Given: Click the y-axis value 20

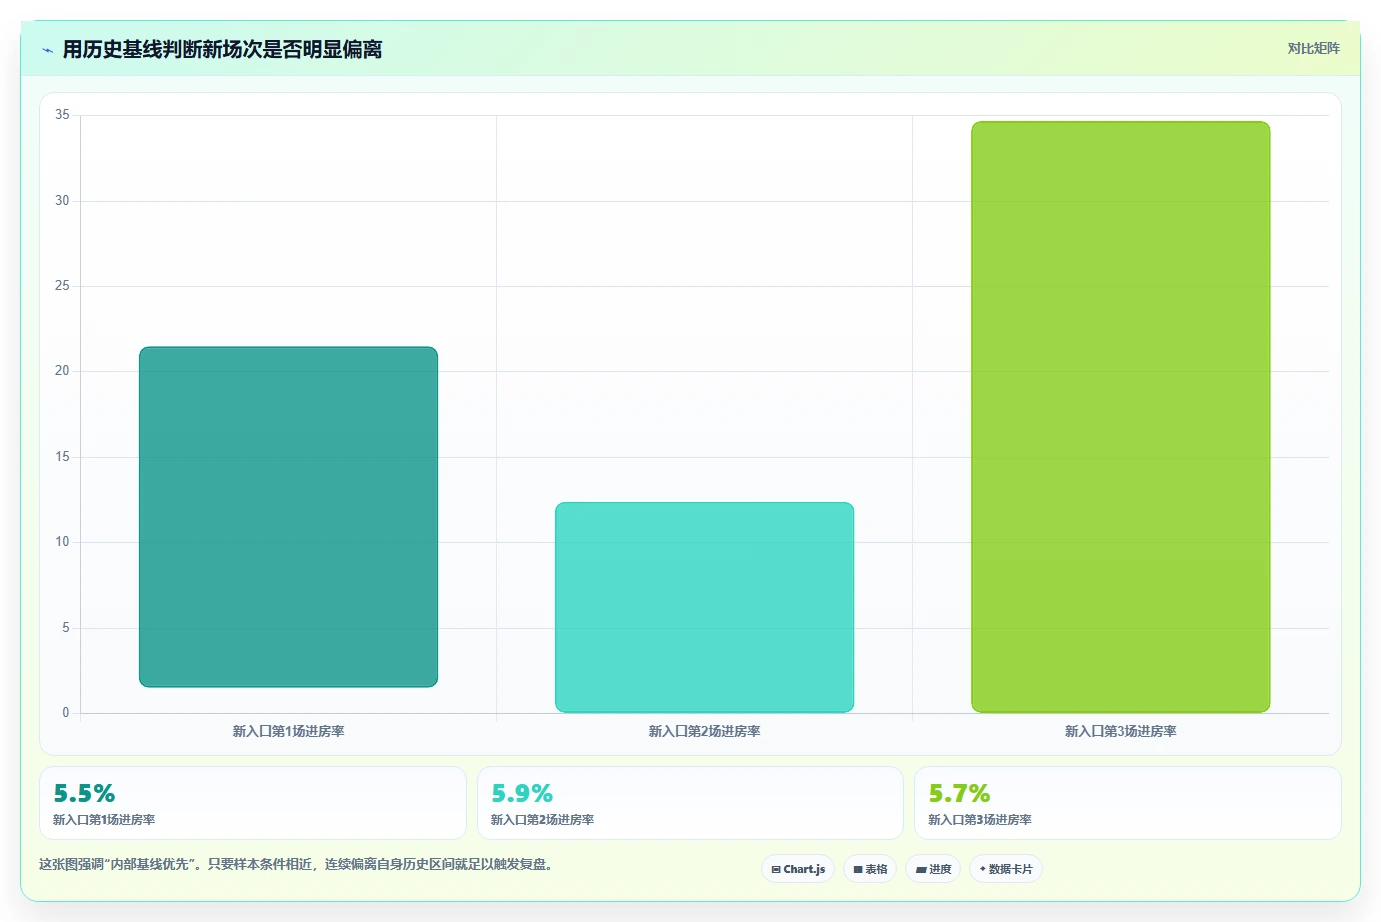Looking at the screenshot, I should coord(62,371).
